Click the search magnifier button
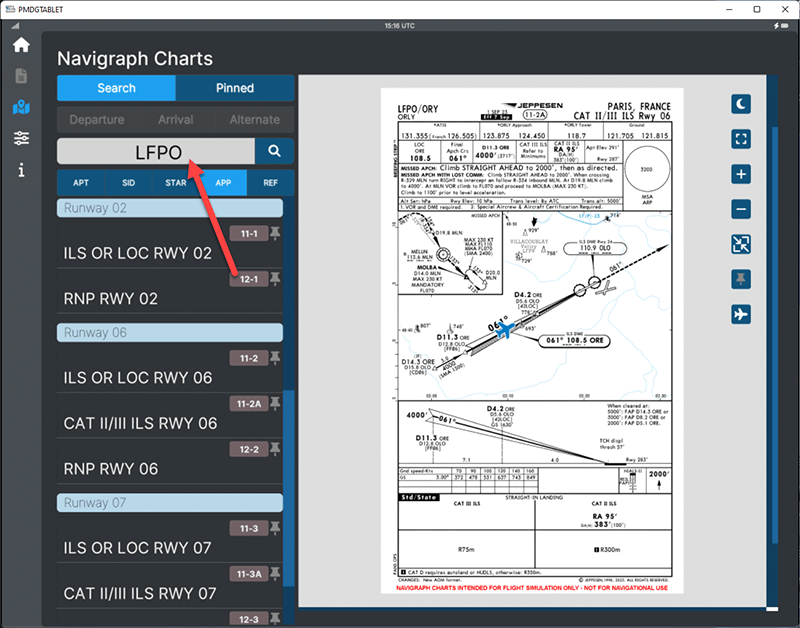Screen dimensions: 800x628 pos(274,151)
